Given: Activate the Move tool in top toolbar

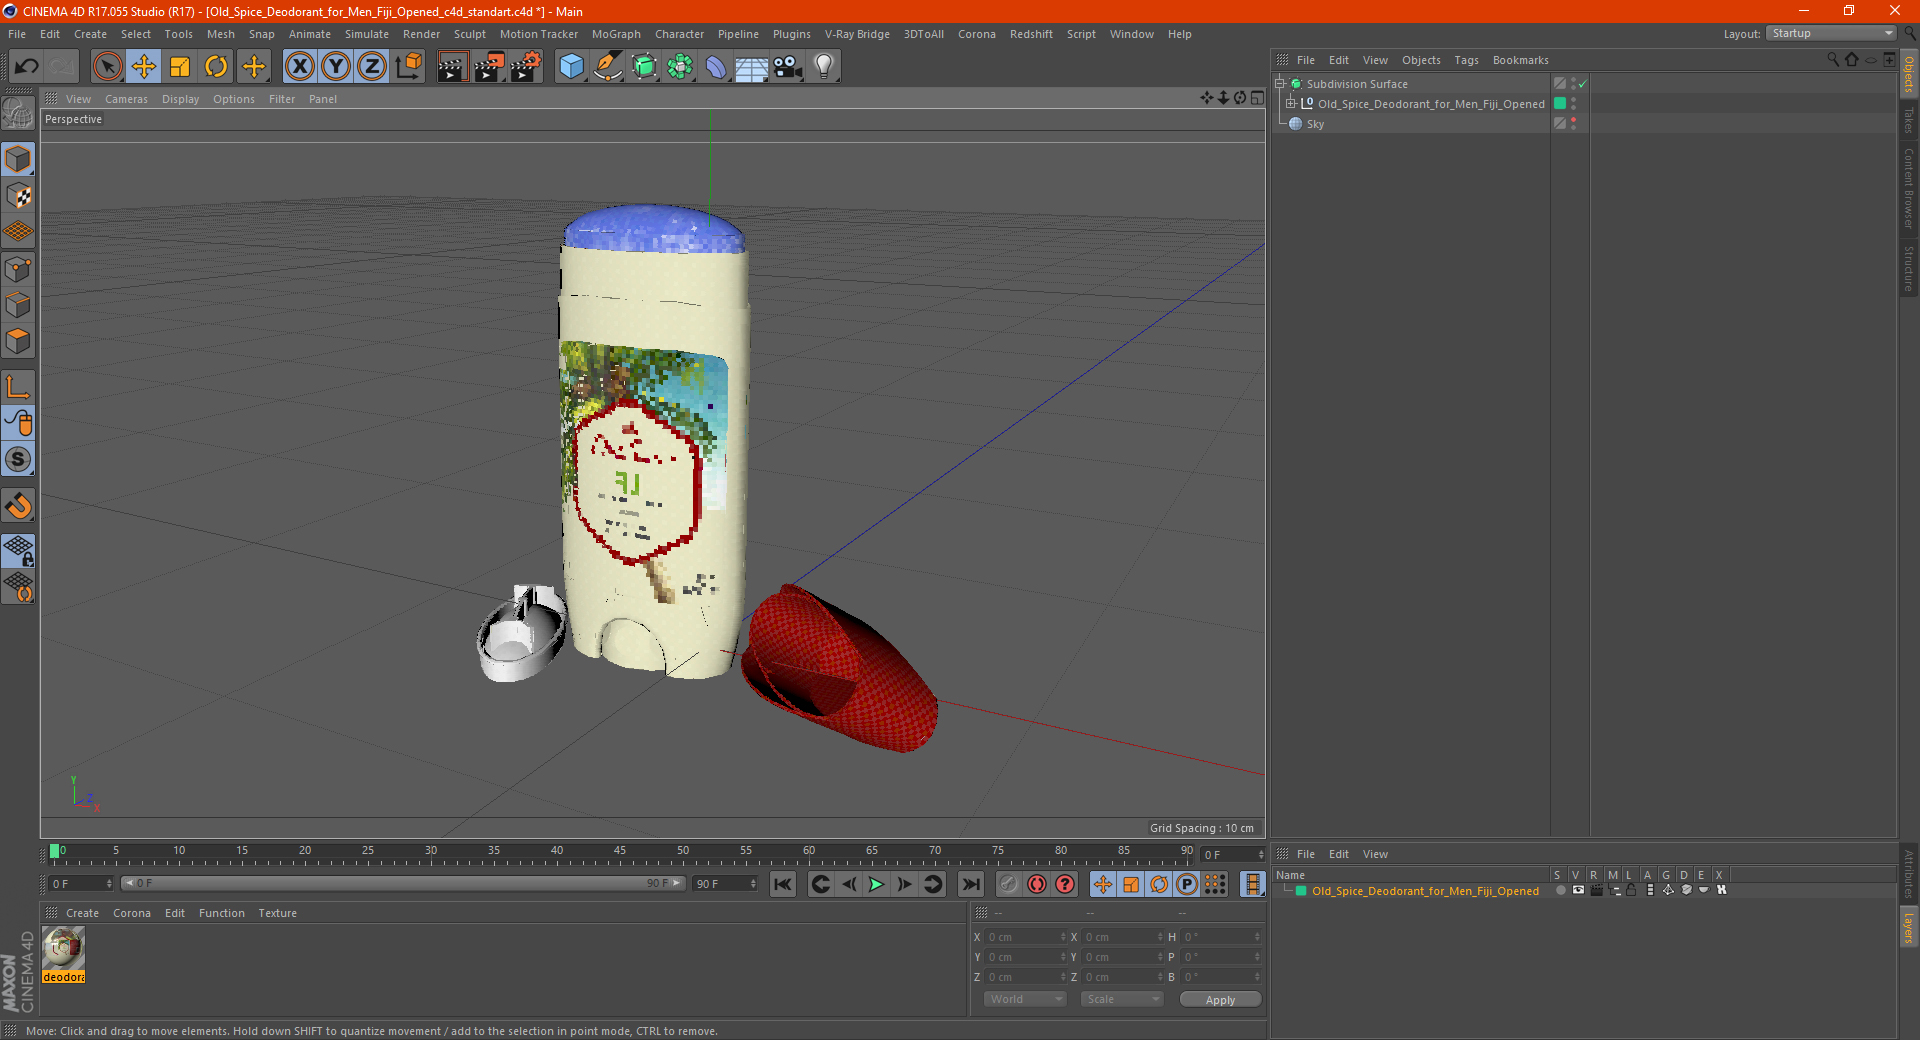Looking at the screenshot, I should click(144, 67).
